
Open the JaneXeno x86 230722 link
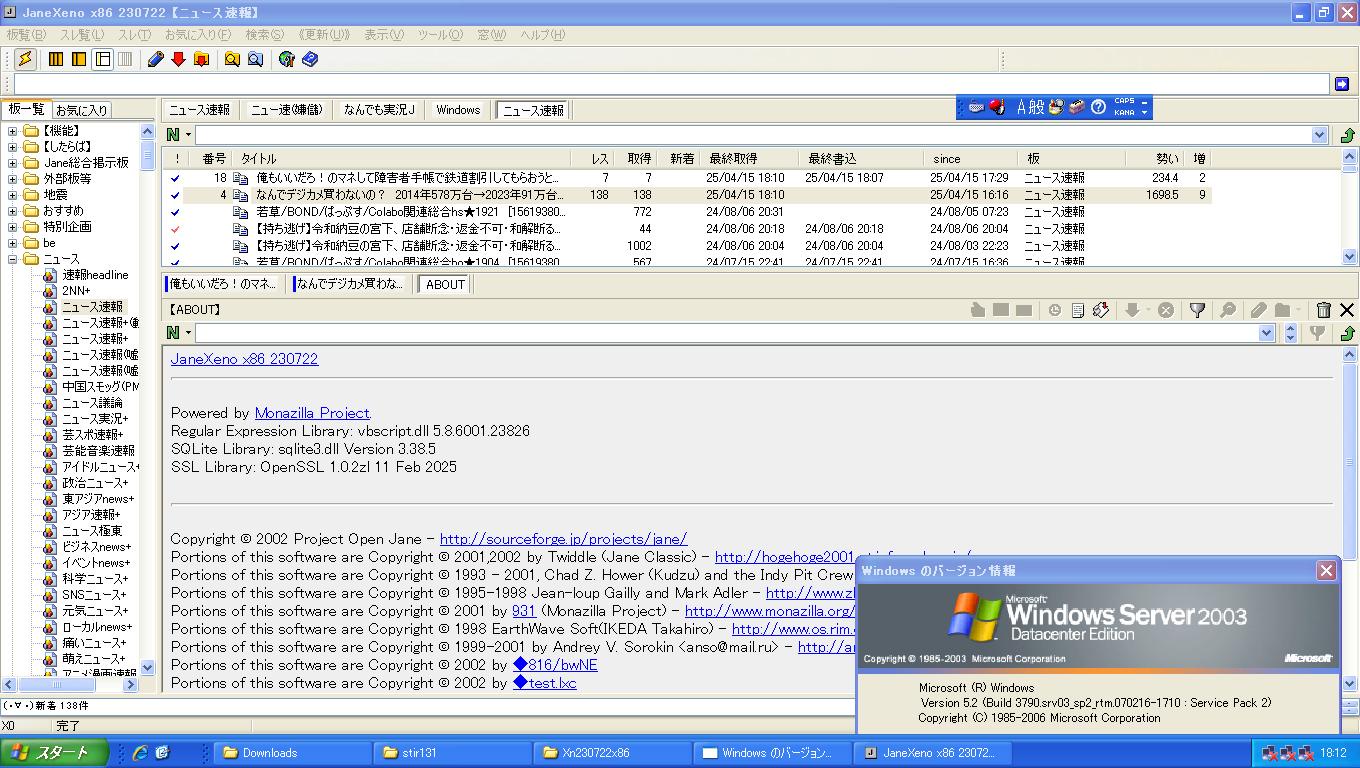[244, 359]
